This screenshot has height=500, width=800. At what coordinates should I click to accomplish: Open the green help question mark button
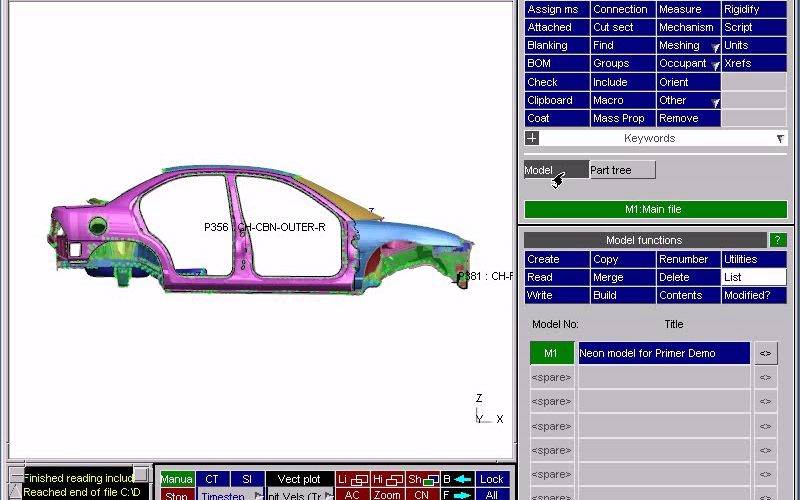778,240
